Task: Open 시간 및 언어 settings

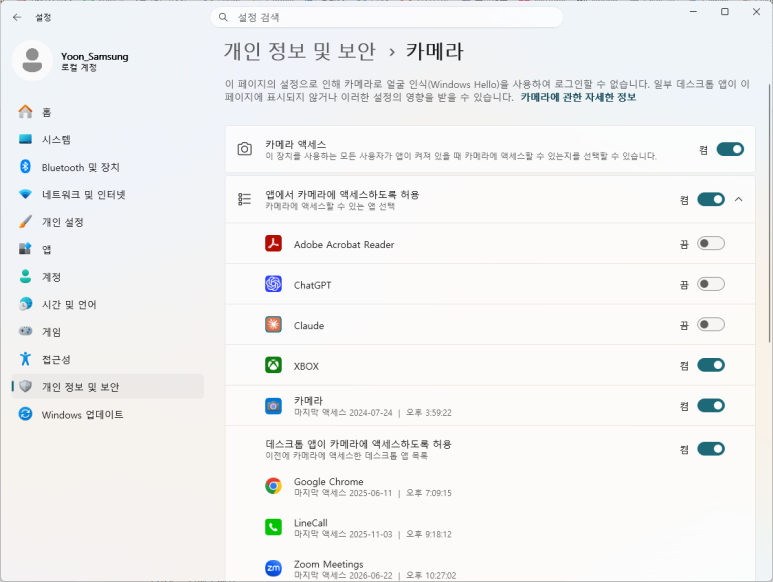Action: [x=107, y=304]
